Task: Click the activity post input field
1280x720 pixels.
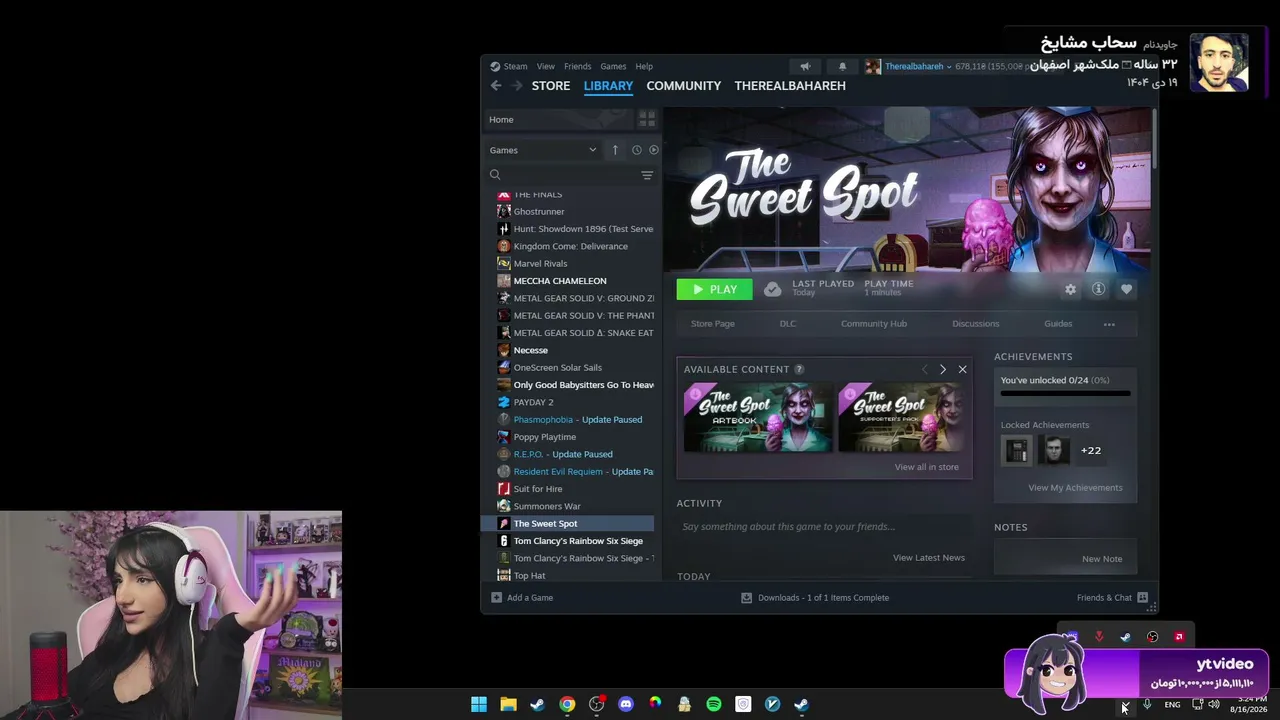Action: coord(824,527)
